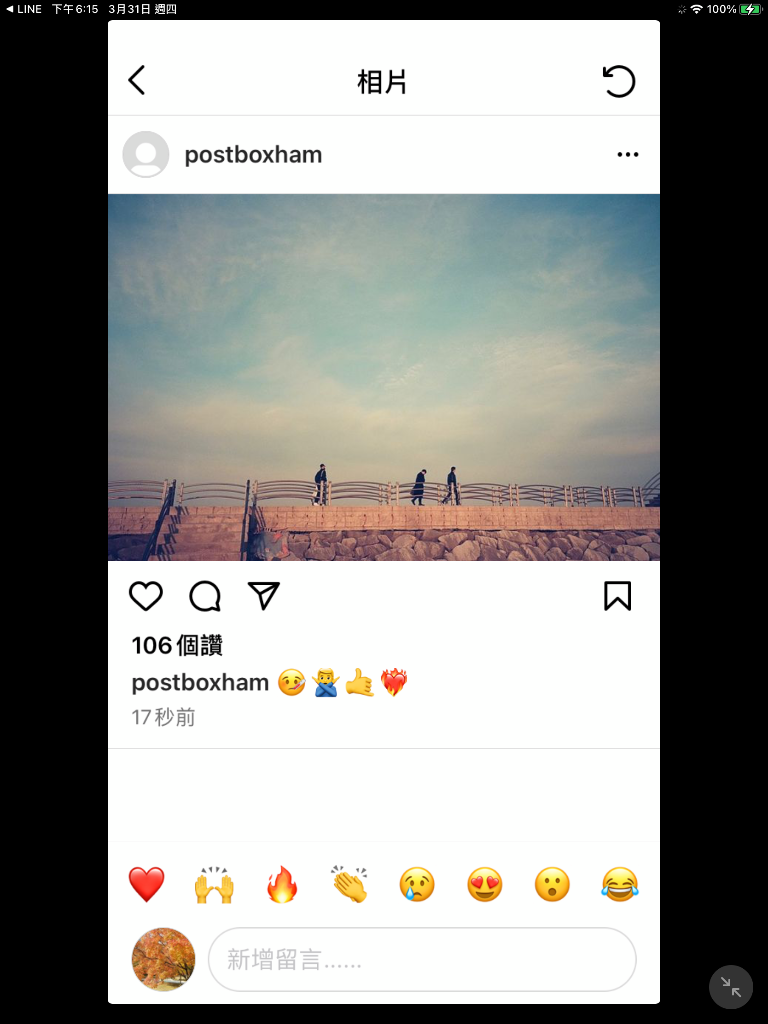Like the post with the heart outline icon
768x1024 pixels.
(146, 596)
